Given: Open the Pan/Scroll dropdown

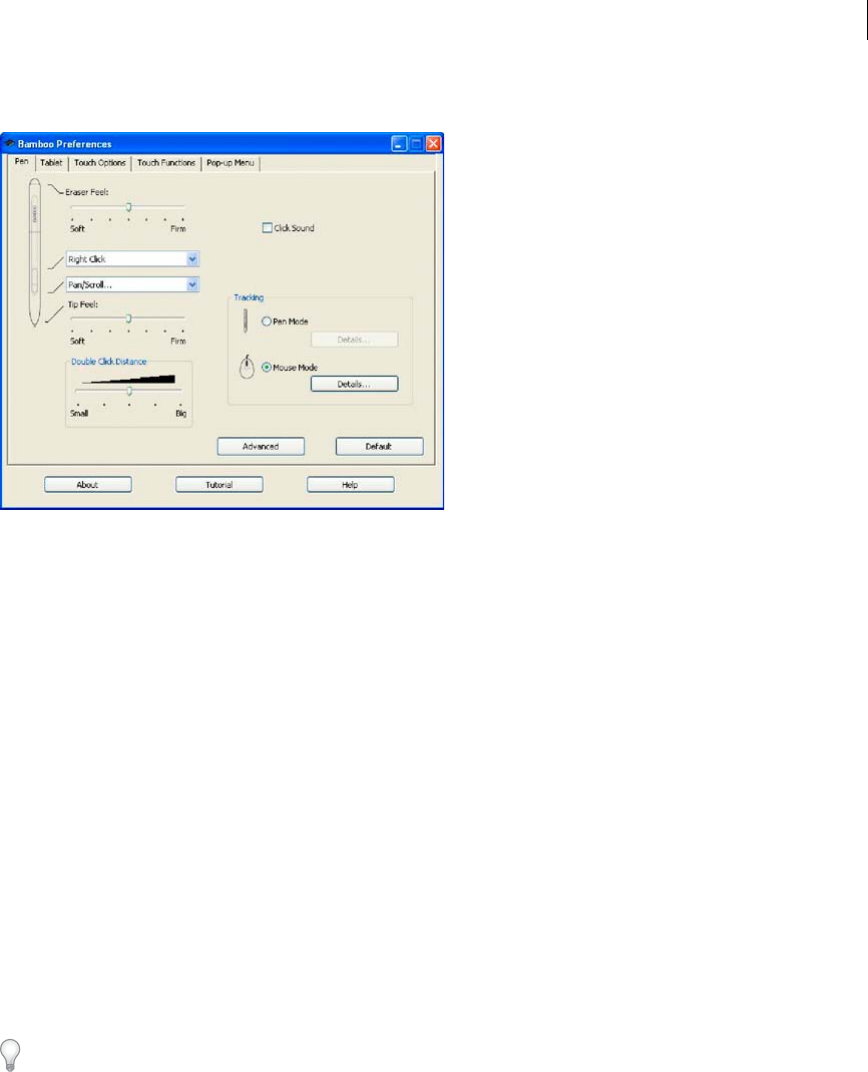Looking at the screenshot, I should (x=133, y=284).
